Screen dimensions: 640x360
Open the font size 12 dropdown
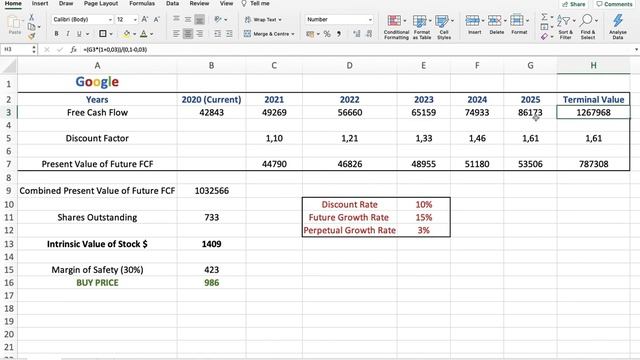[135, 20]
